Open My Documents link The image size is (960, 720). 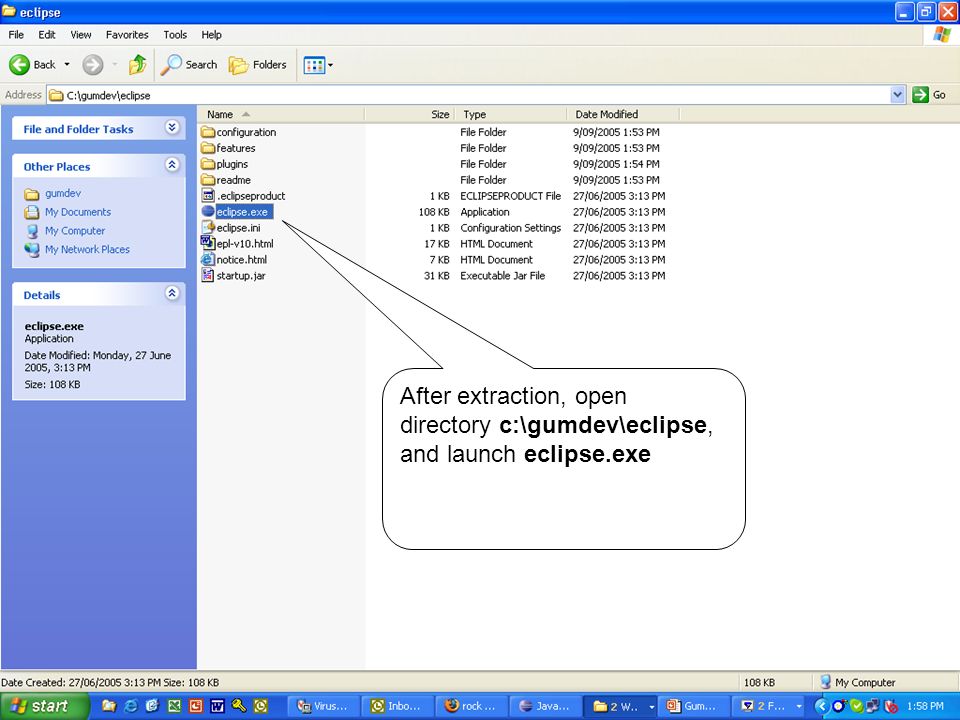[78, 212]
